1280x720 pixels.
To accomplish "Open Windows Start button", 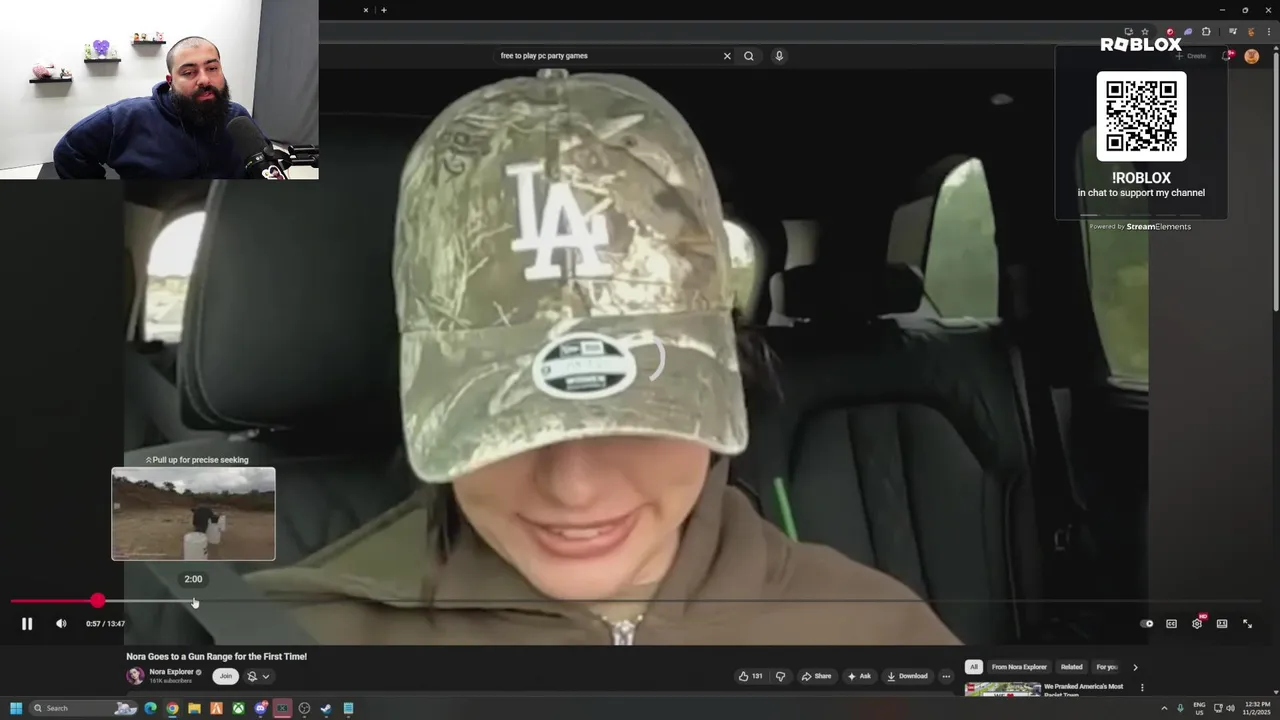I will pos(16,708).
